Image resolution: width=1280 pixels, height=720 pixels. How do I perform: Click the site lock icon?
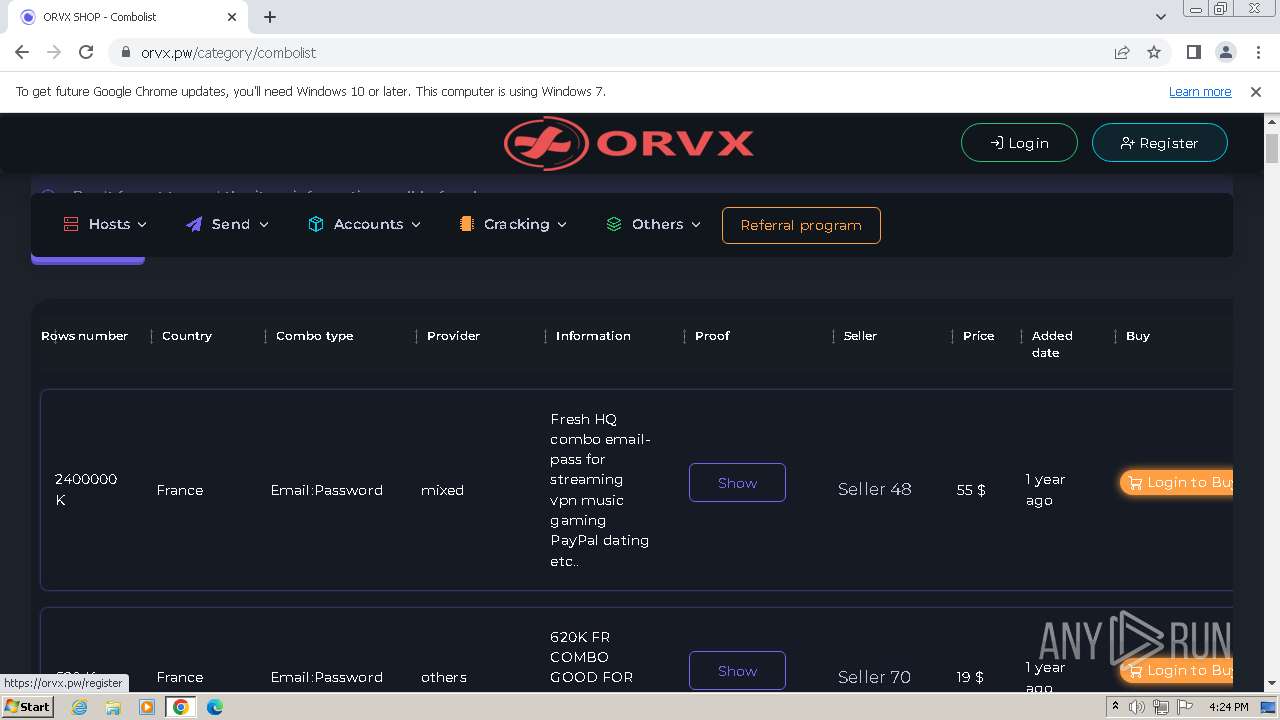click(125, 53)
